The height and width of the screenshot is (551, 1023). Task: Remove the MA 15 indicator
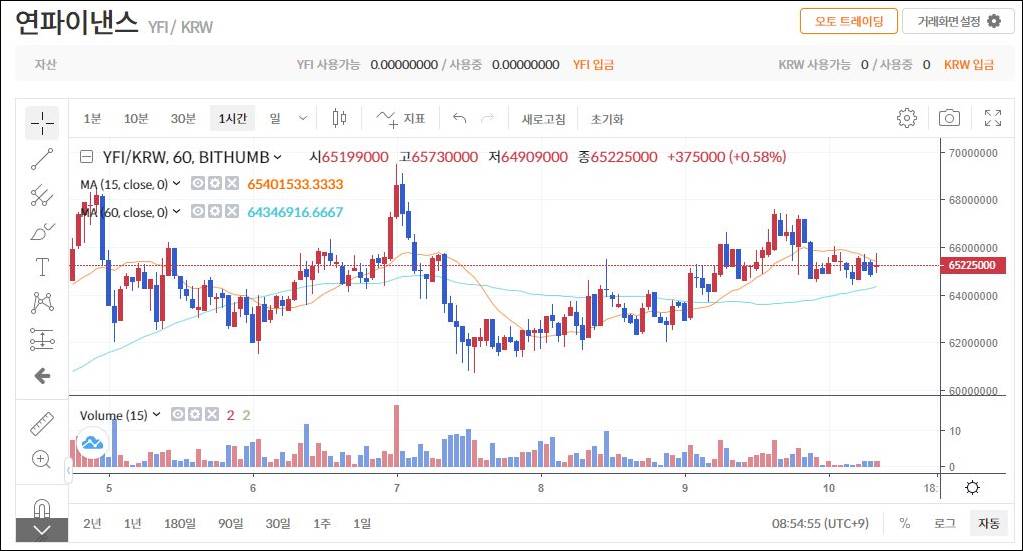[232, 184]
